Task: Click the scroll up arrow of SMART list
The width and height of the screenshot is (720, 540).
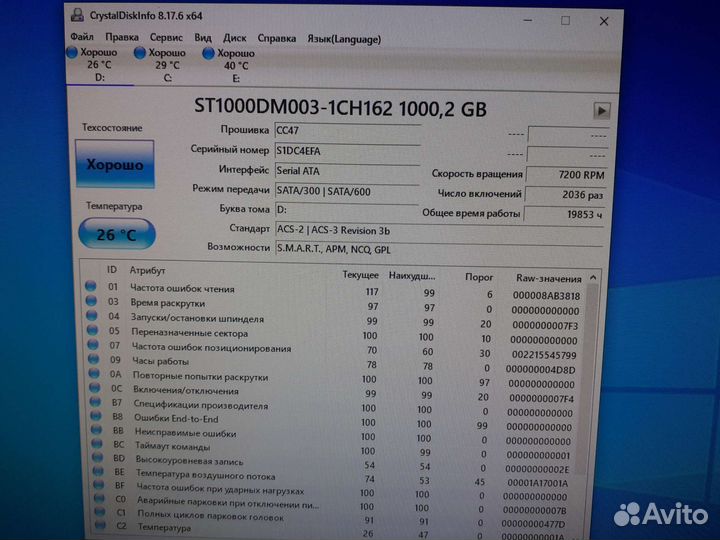Action: point(593,277)
